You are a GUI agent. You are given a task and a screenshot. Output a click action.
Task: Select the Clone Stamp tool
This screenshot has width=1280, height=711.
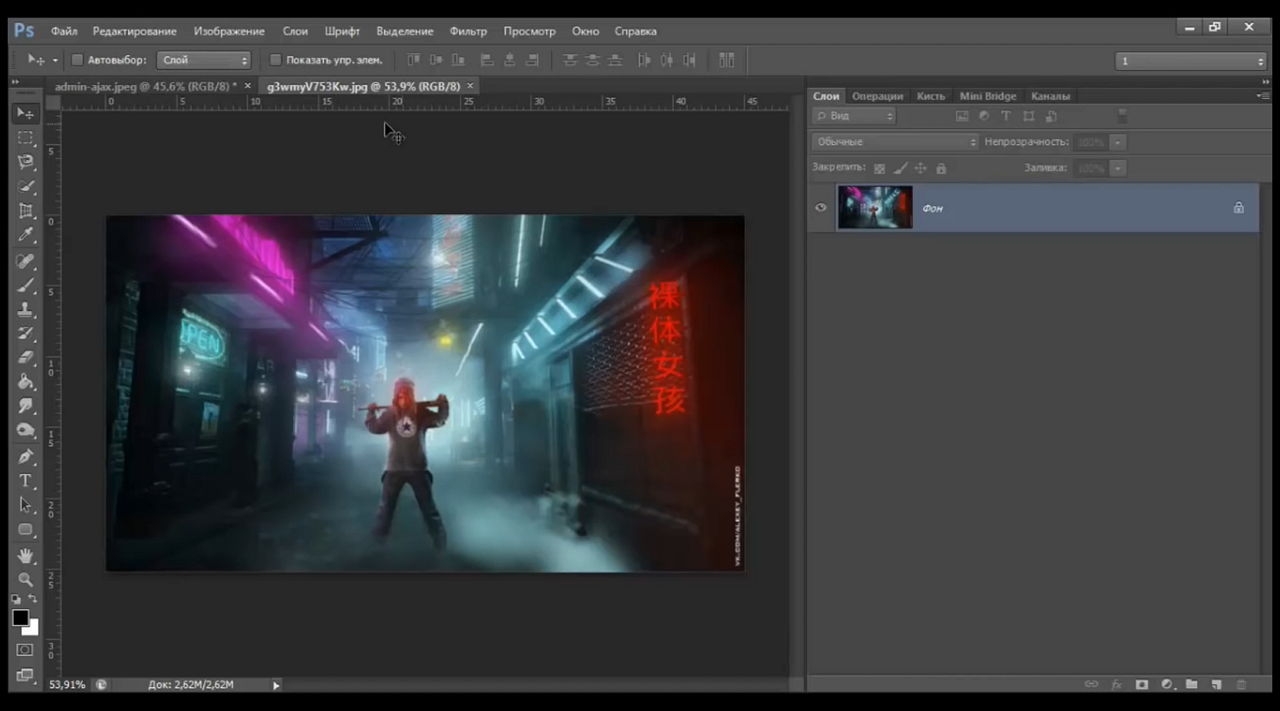(26, 309)
